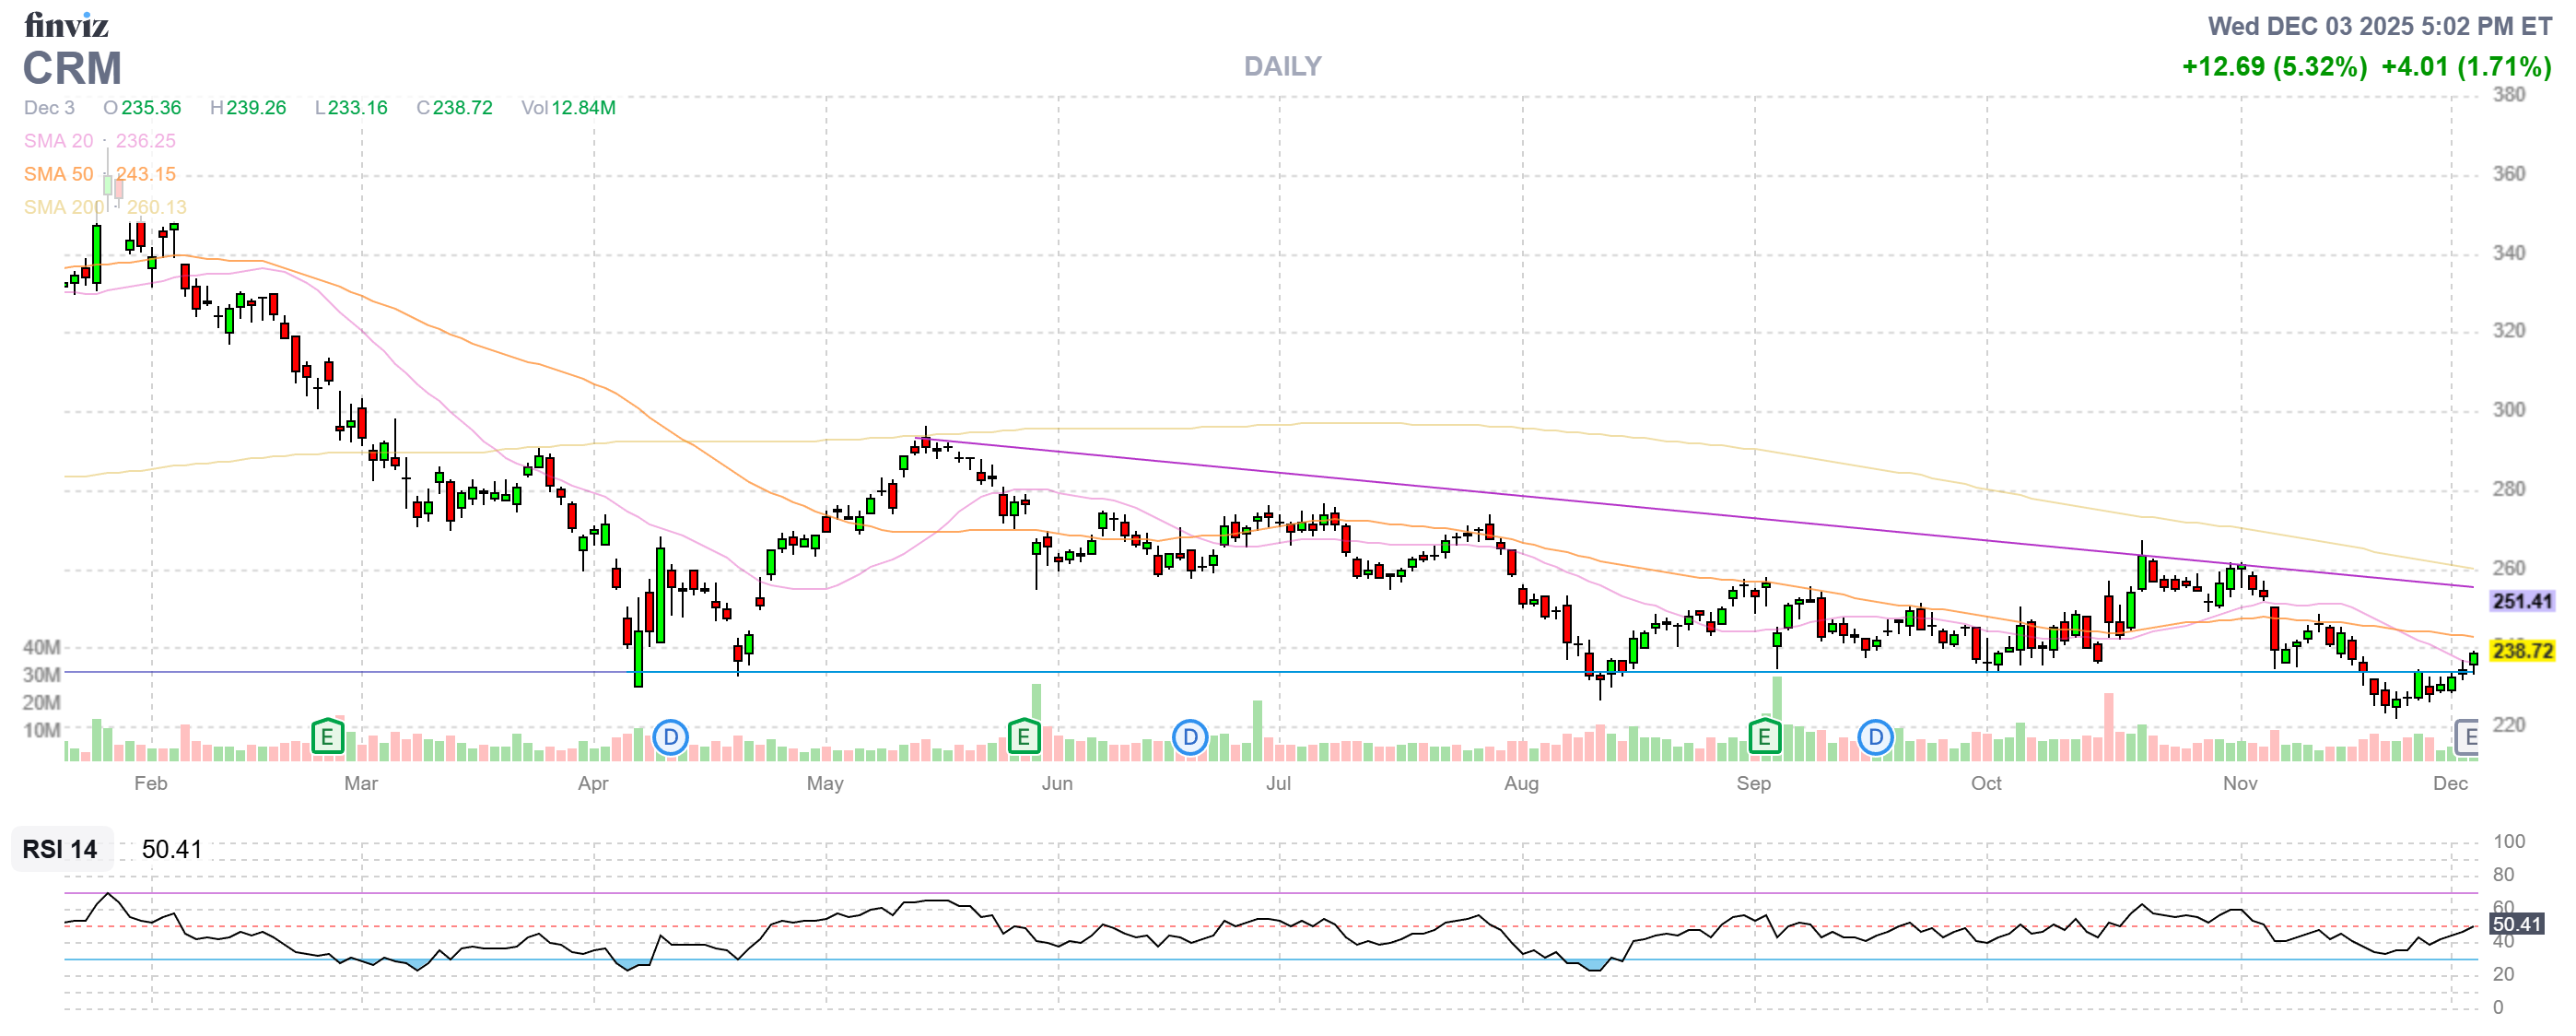
Task: Click the Nov label on the time axis
Action: click(2239, 783)
